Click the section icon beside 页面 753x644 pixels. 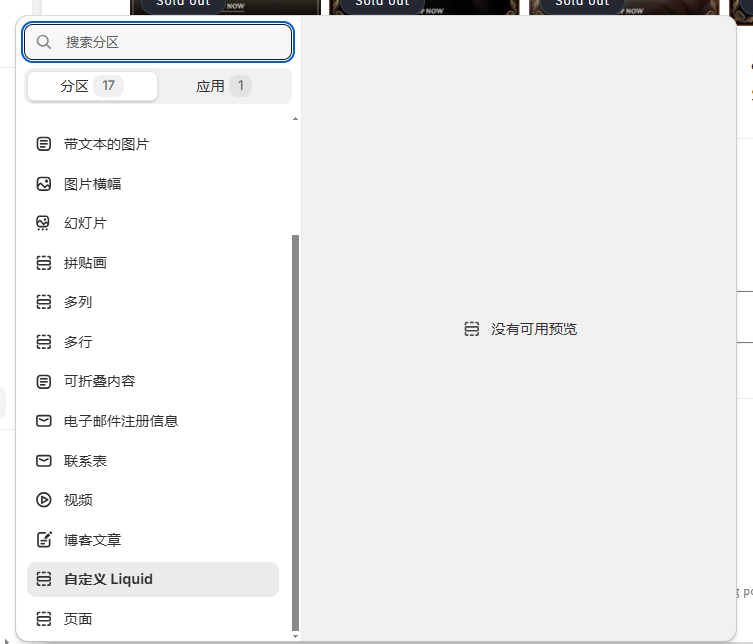click(44, 619)
